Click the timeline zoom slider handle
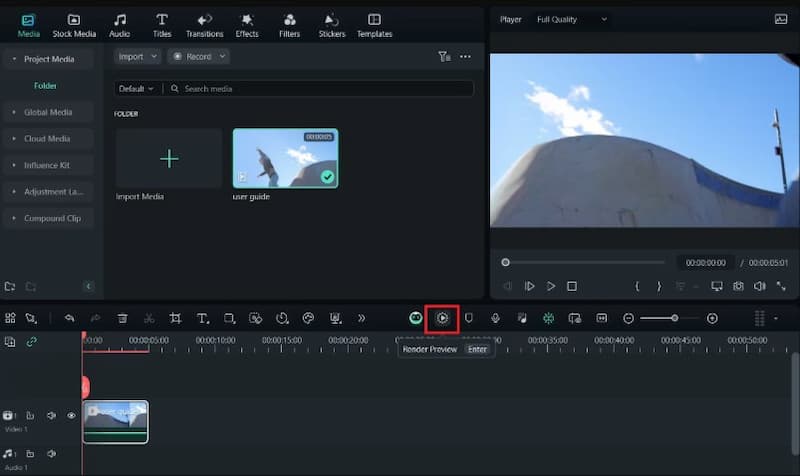 tap(674, 318)
